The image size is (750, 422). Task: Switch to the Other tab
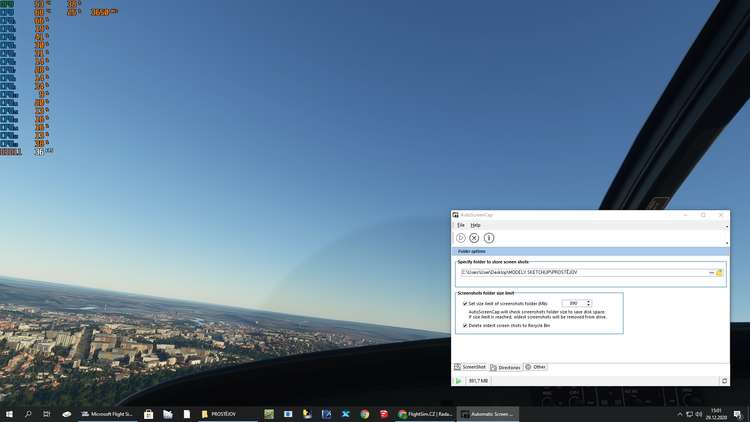(536, 367)
